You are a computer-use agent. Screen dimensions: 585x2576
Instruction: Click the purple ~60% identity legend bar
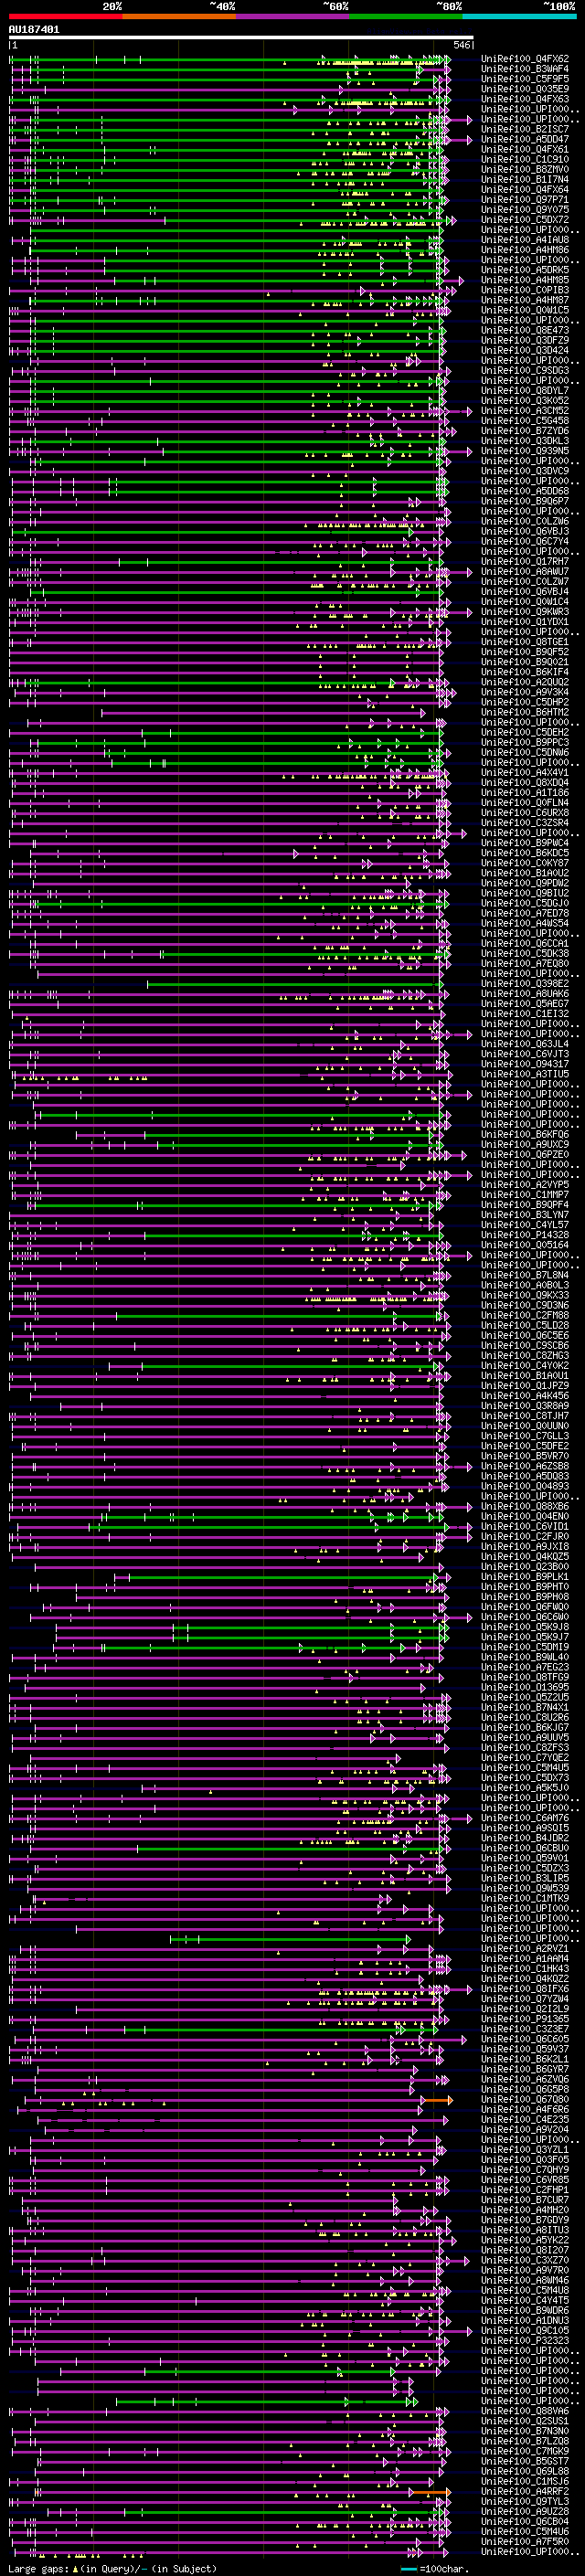point(293,16)
